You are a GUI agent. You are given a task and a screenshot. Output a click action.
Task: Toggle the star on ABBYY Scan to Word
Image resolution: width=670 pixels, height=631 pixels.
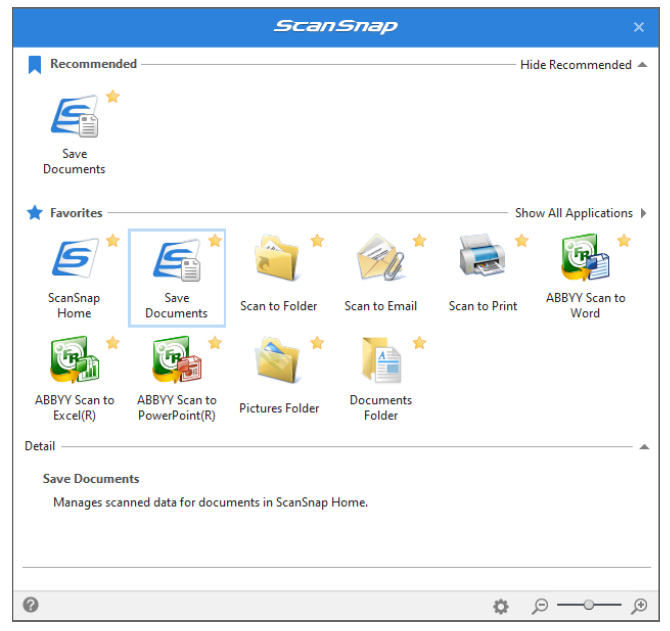coord(624,241)
